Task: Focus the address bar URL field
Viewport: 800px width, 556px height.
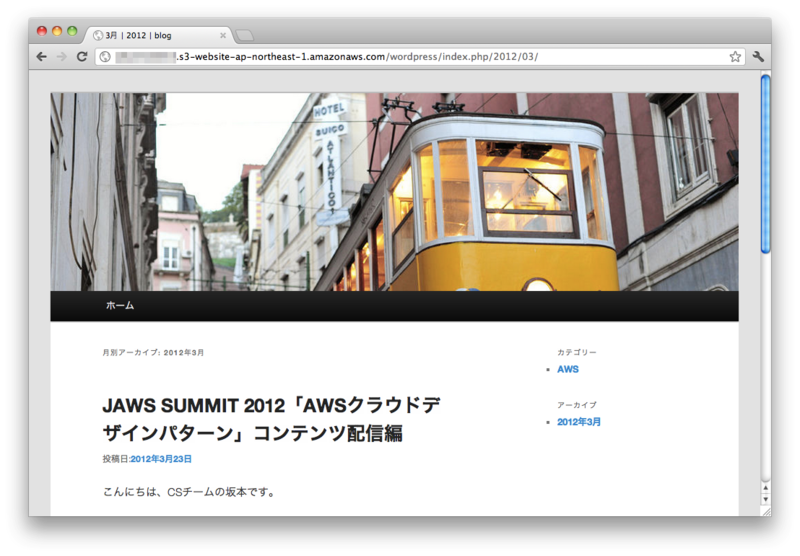Action: coord(419,57)
